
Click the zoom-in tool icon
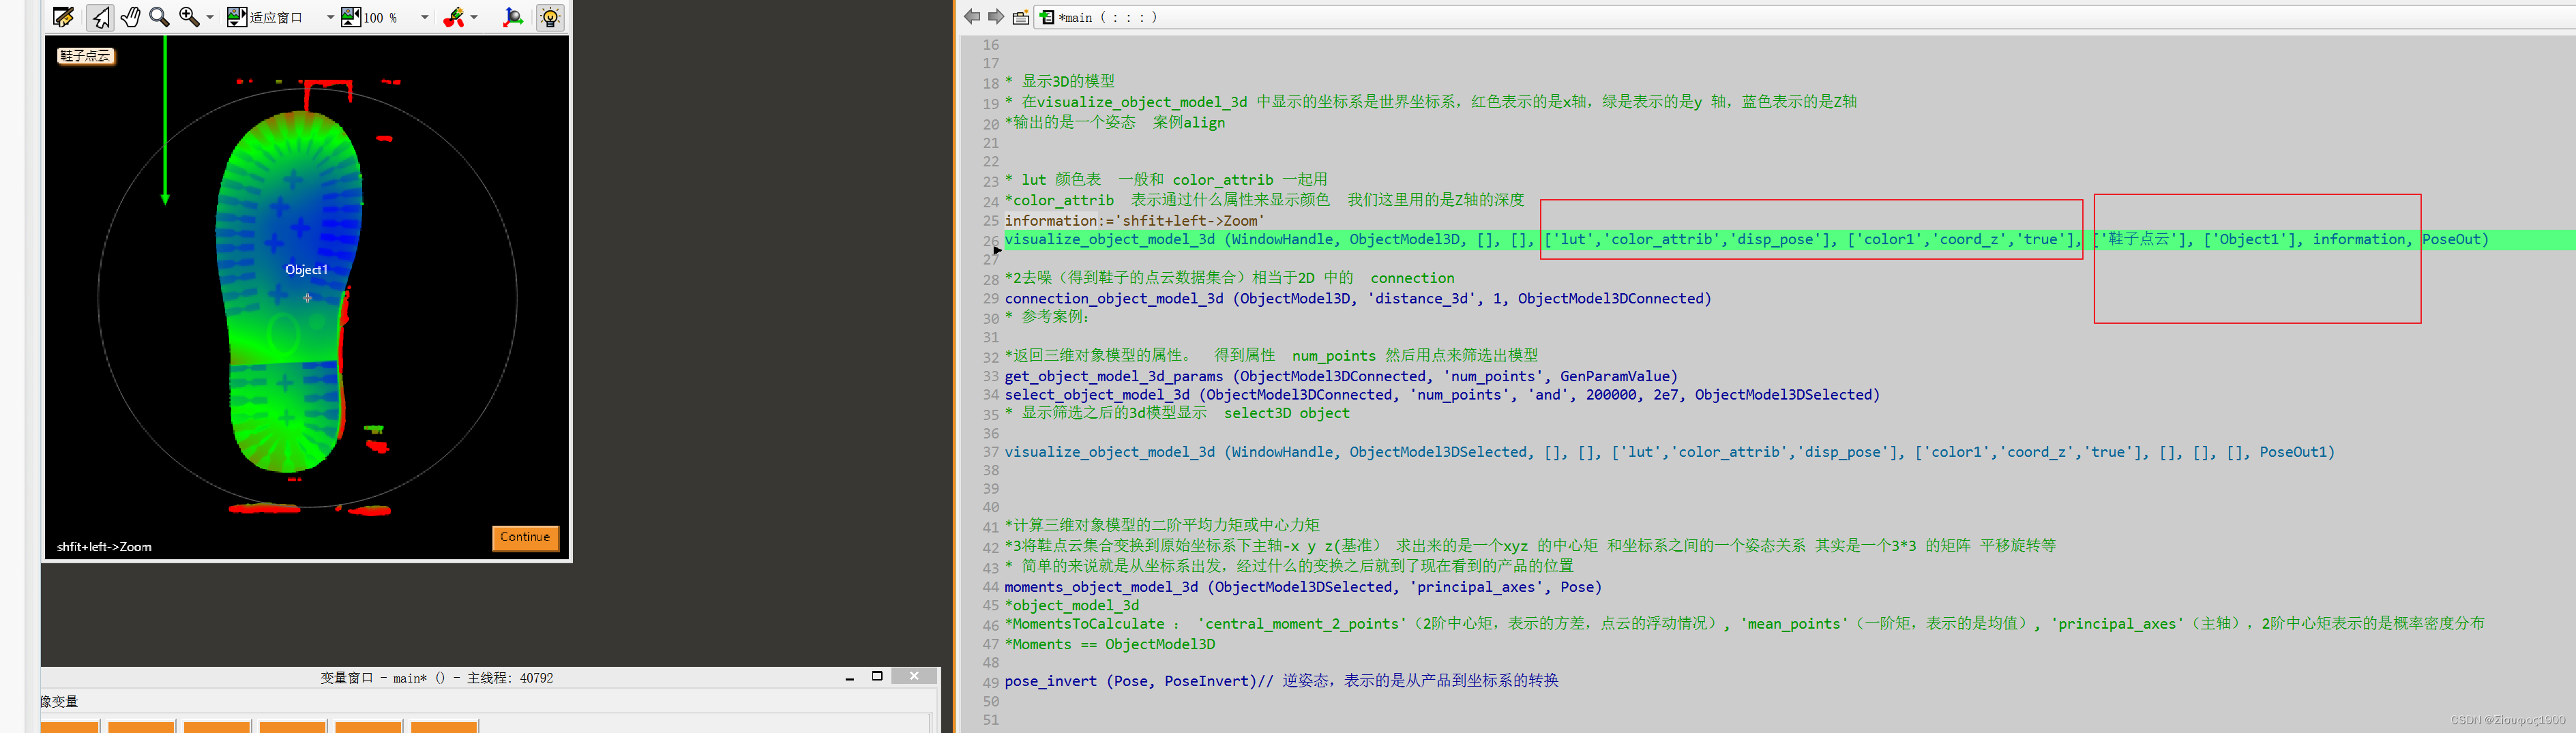(189, 17)
